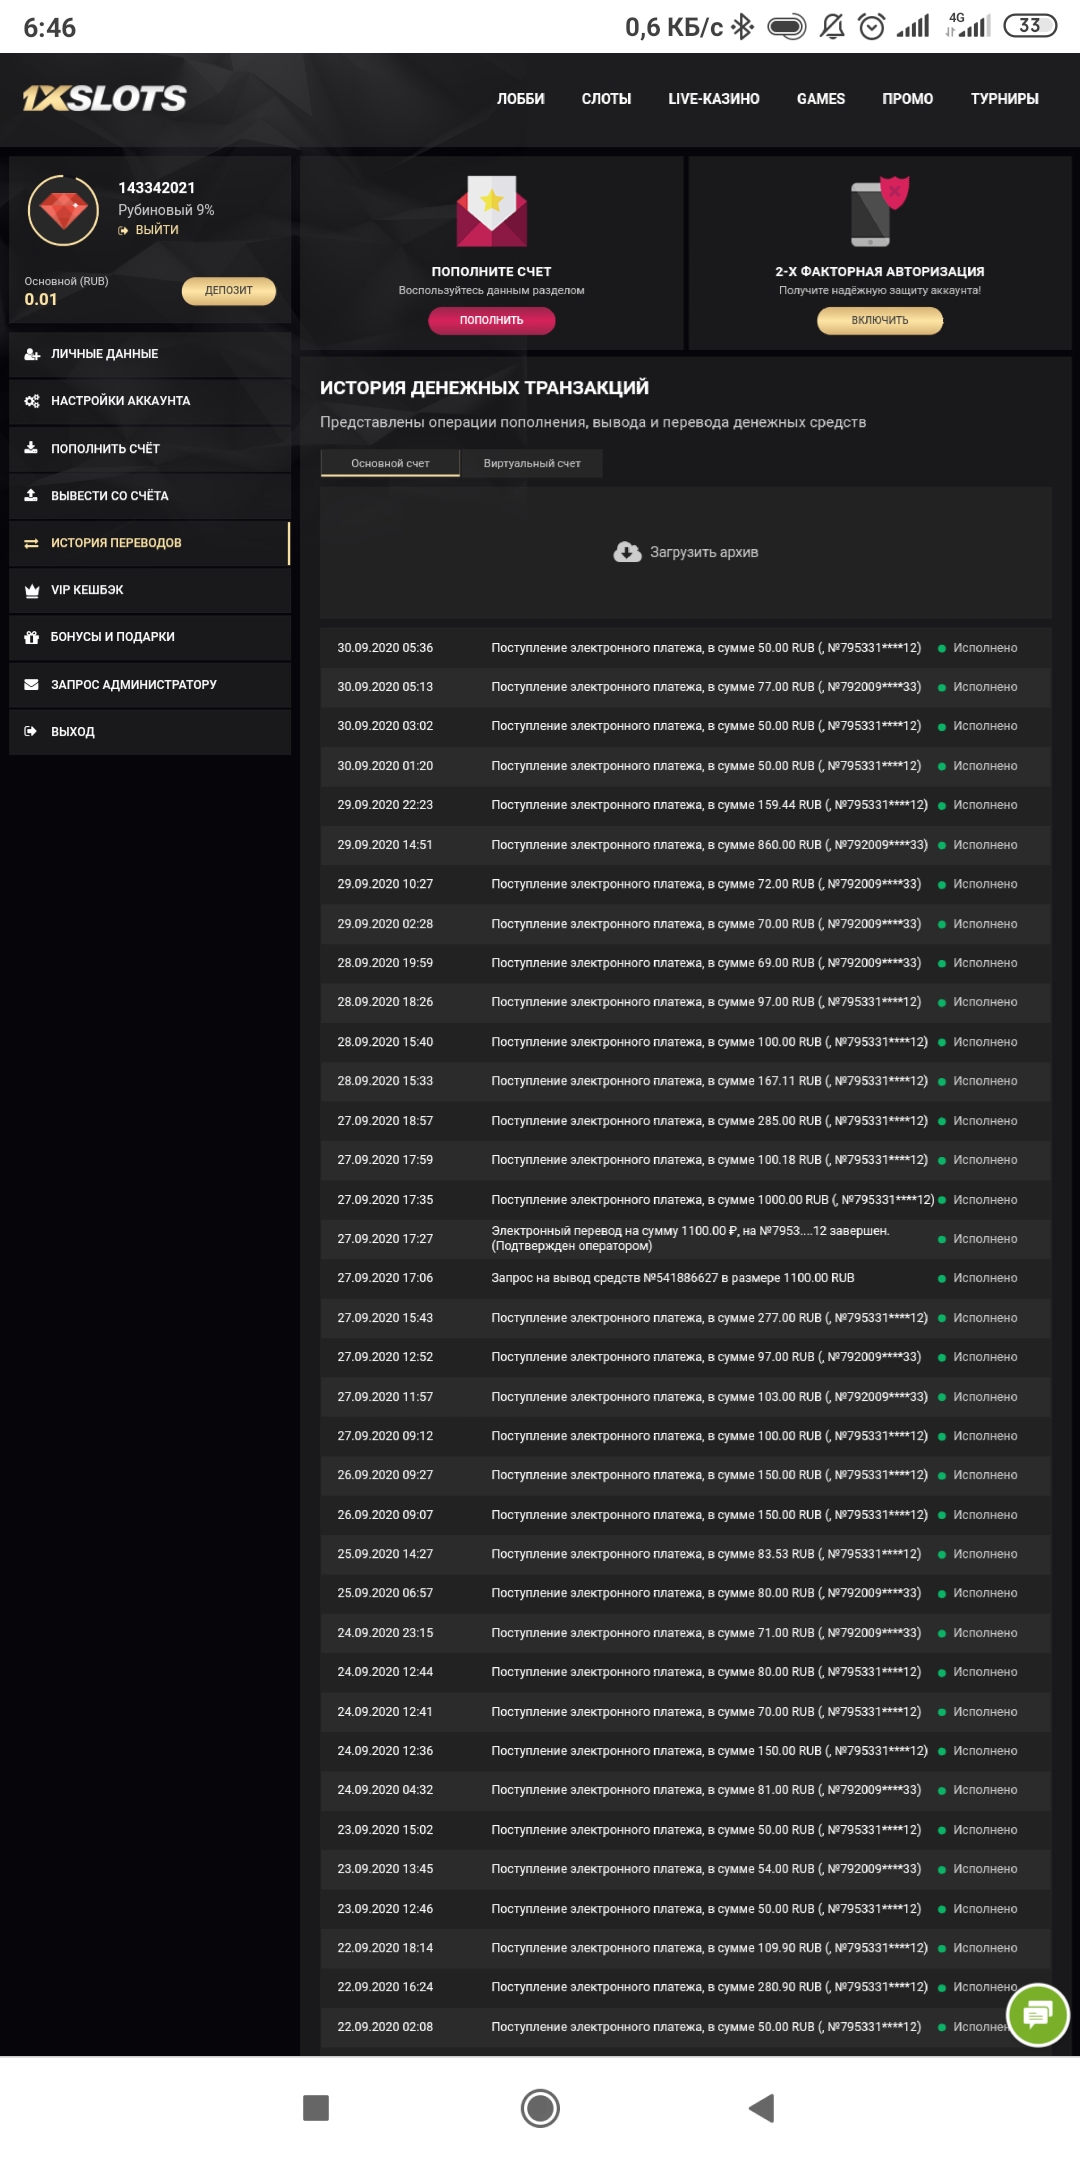Image resolution: width=1080 pixels, height=2160 pixels.
Task: Open the GAMES menu item
Action: pyautogui.click(x=821, y=99)
